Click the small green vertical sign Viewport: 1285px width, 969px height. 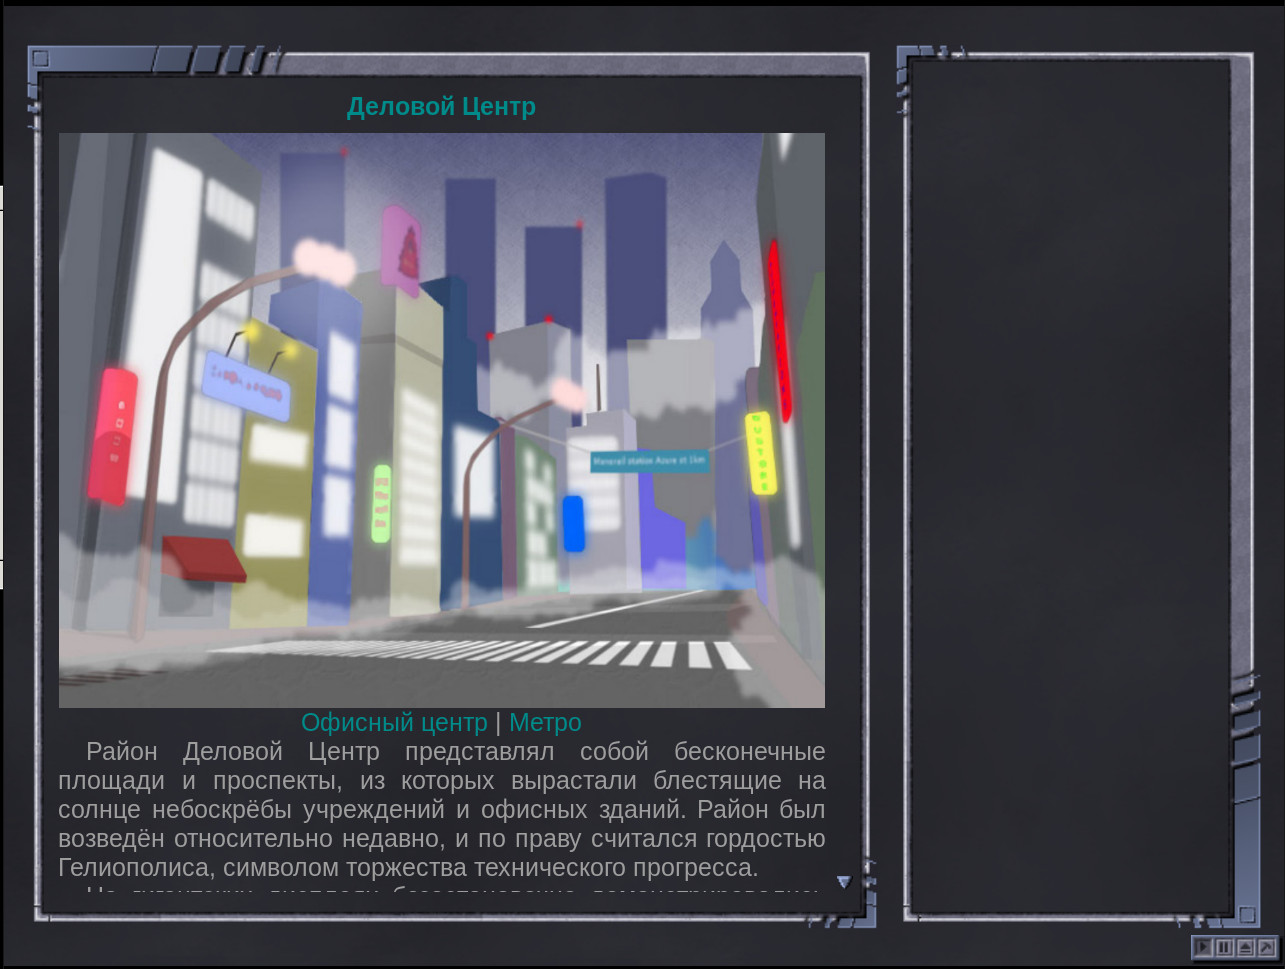coord(381,503)
